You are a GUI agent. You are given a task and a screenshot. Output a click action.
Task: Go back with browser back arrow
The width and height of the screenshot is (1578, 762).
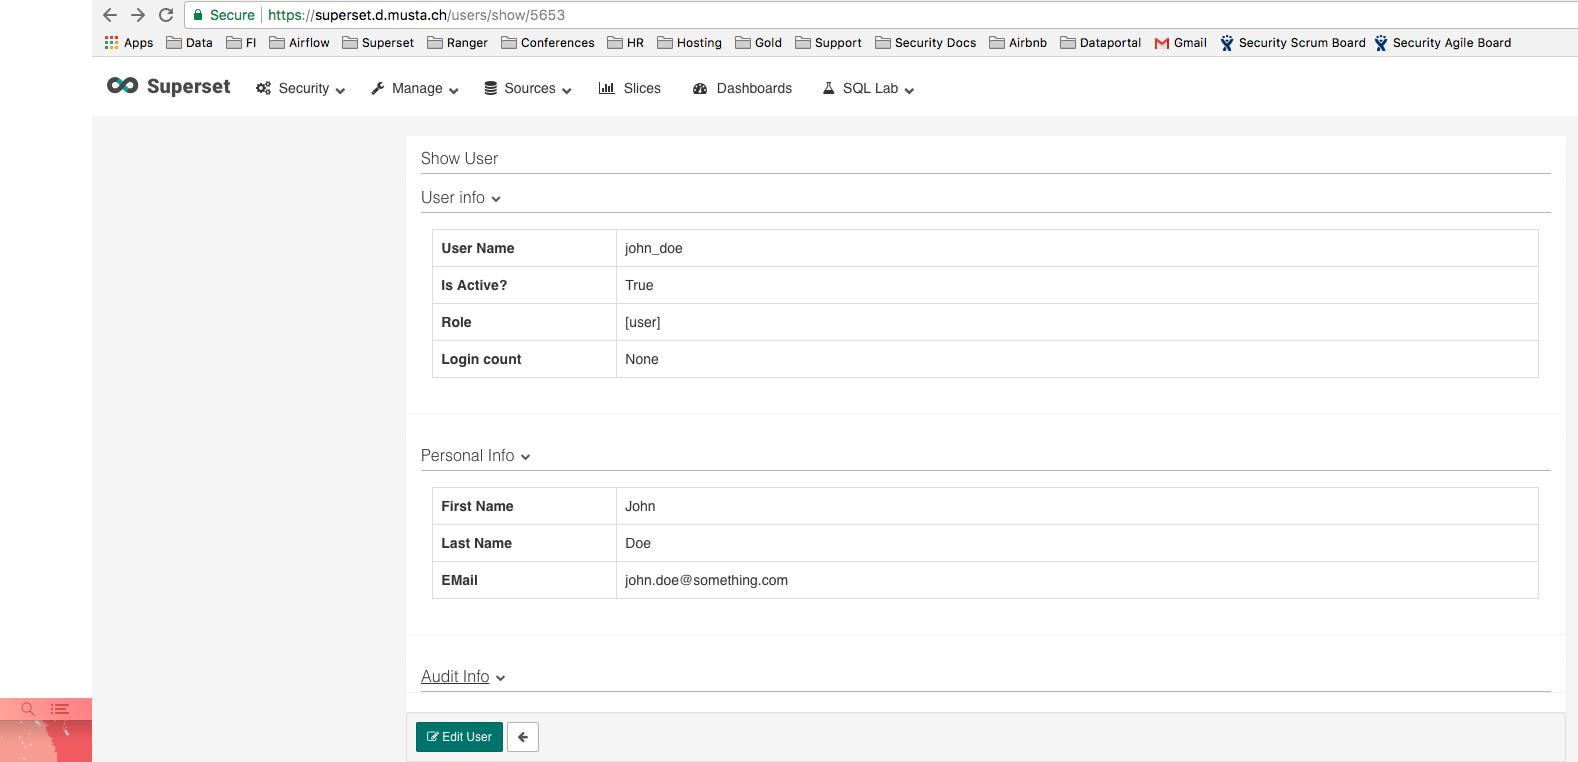[110, 15]
